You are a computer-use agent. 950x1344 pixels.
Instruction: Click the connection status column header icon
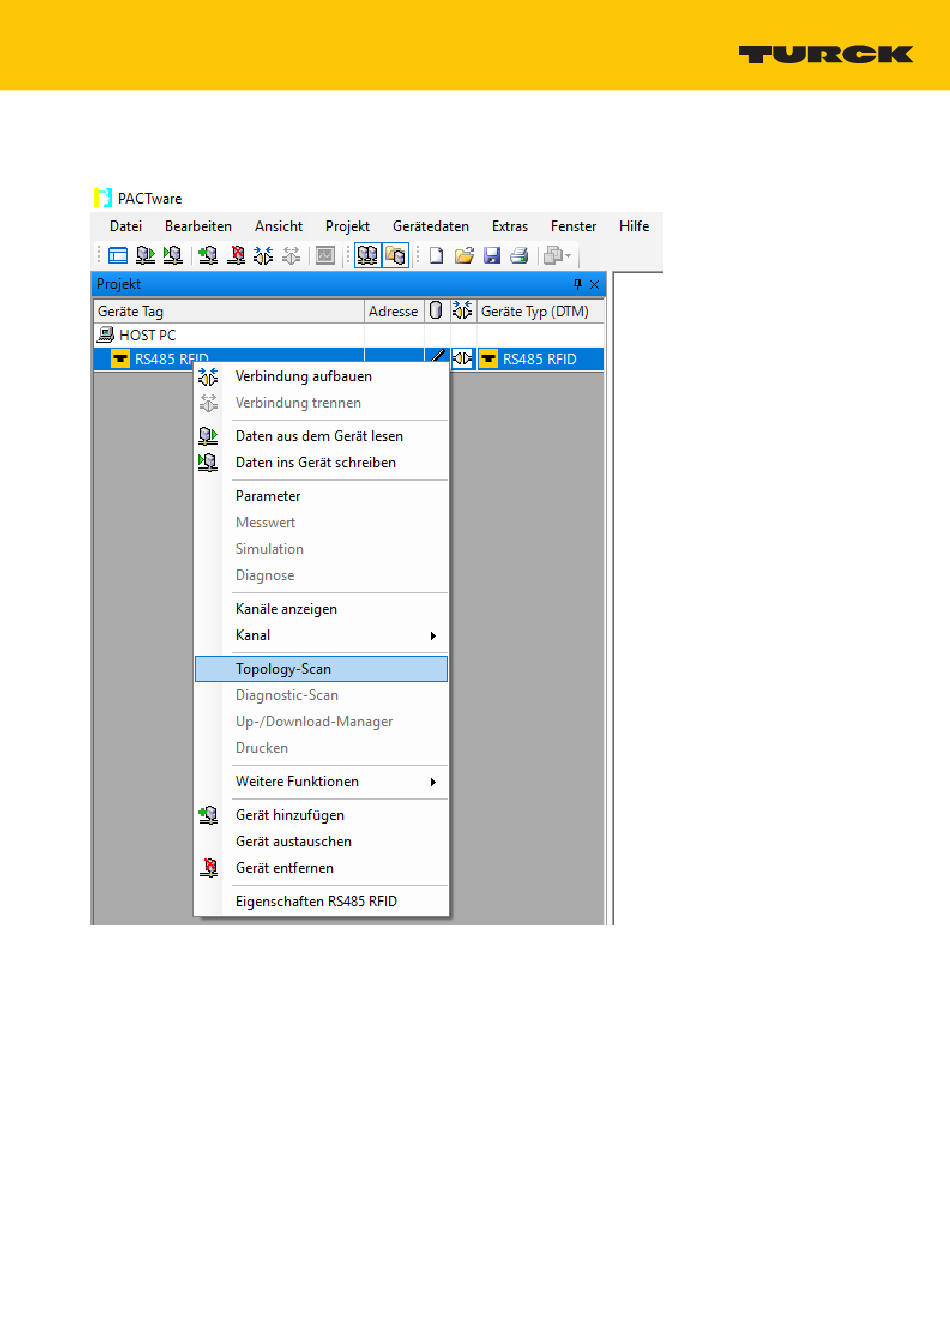463,311
